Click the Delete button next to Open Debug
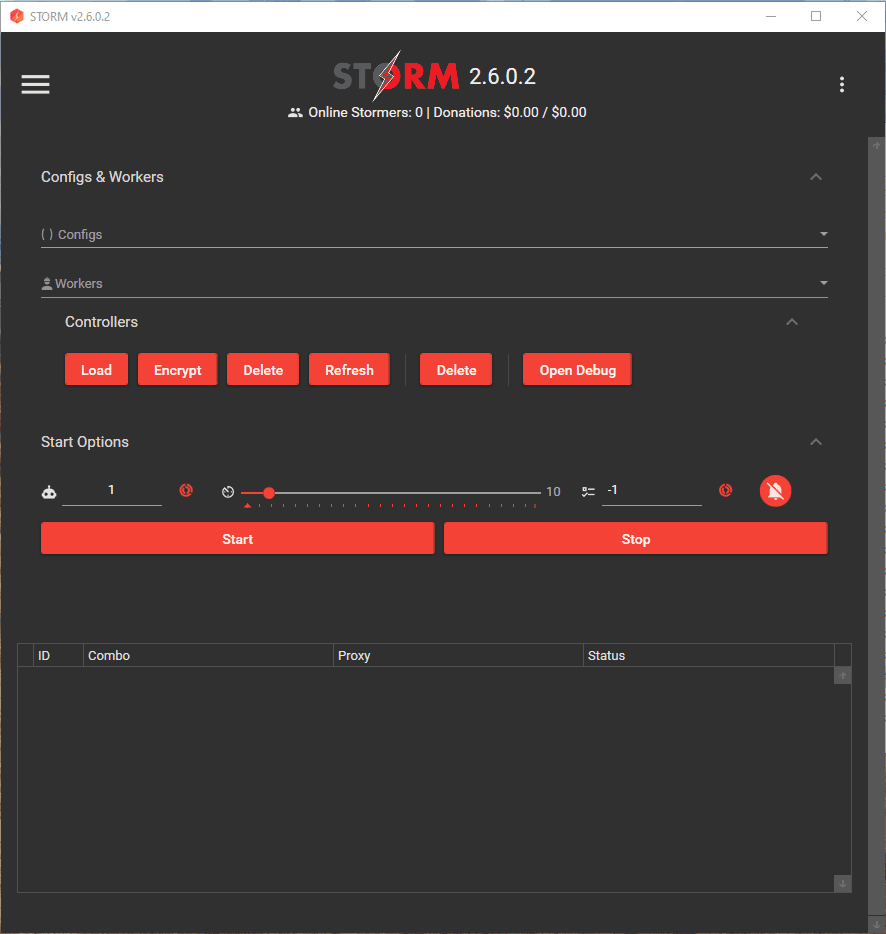The image size is (886, 934). [x=456, y=369]
